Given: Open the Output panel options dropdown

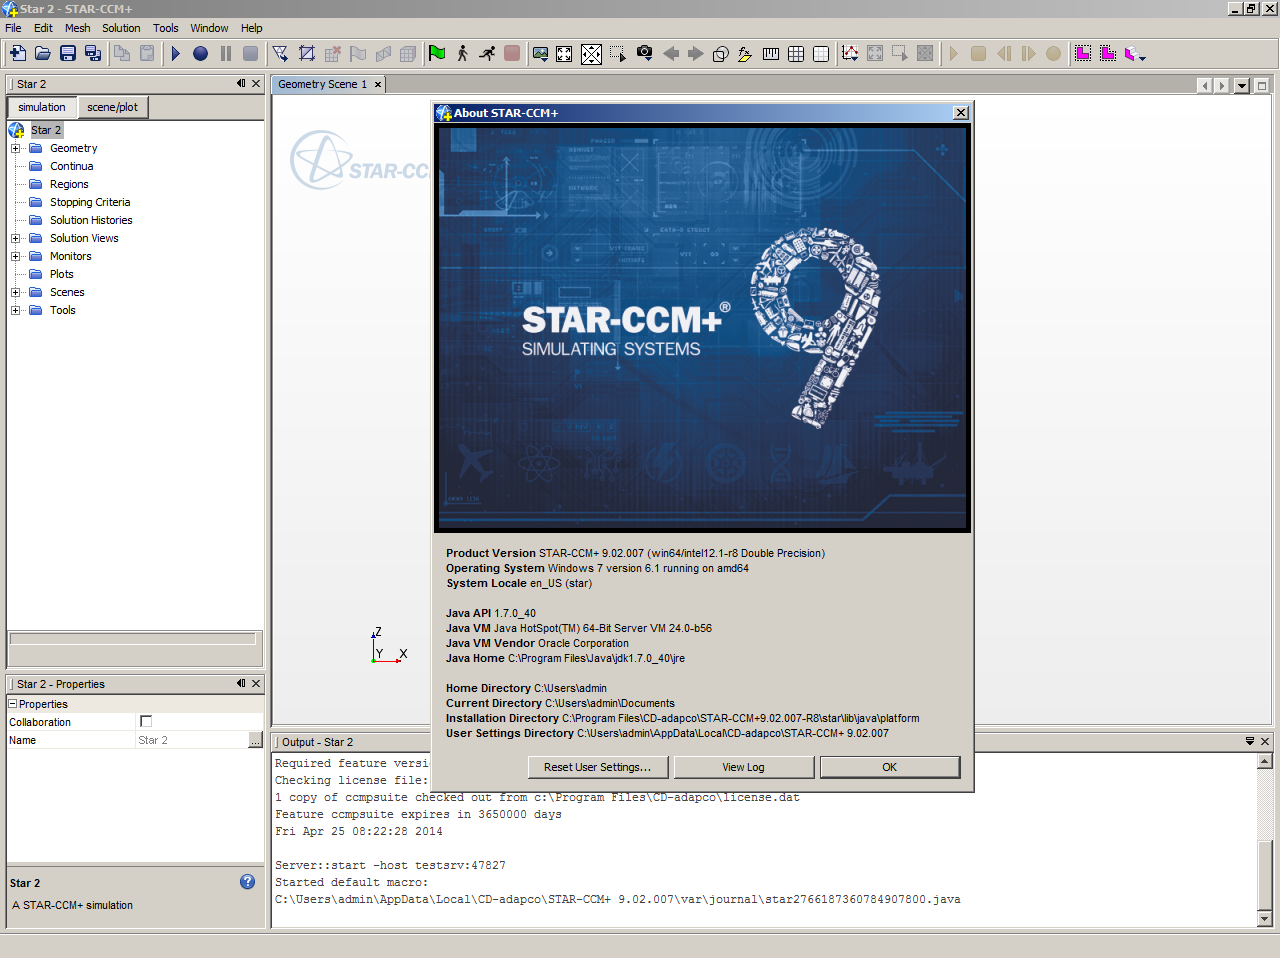Looking at the screenshot, I should click(x=1250, y=741).
